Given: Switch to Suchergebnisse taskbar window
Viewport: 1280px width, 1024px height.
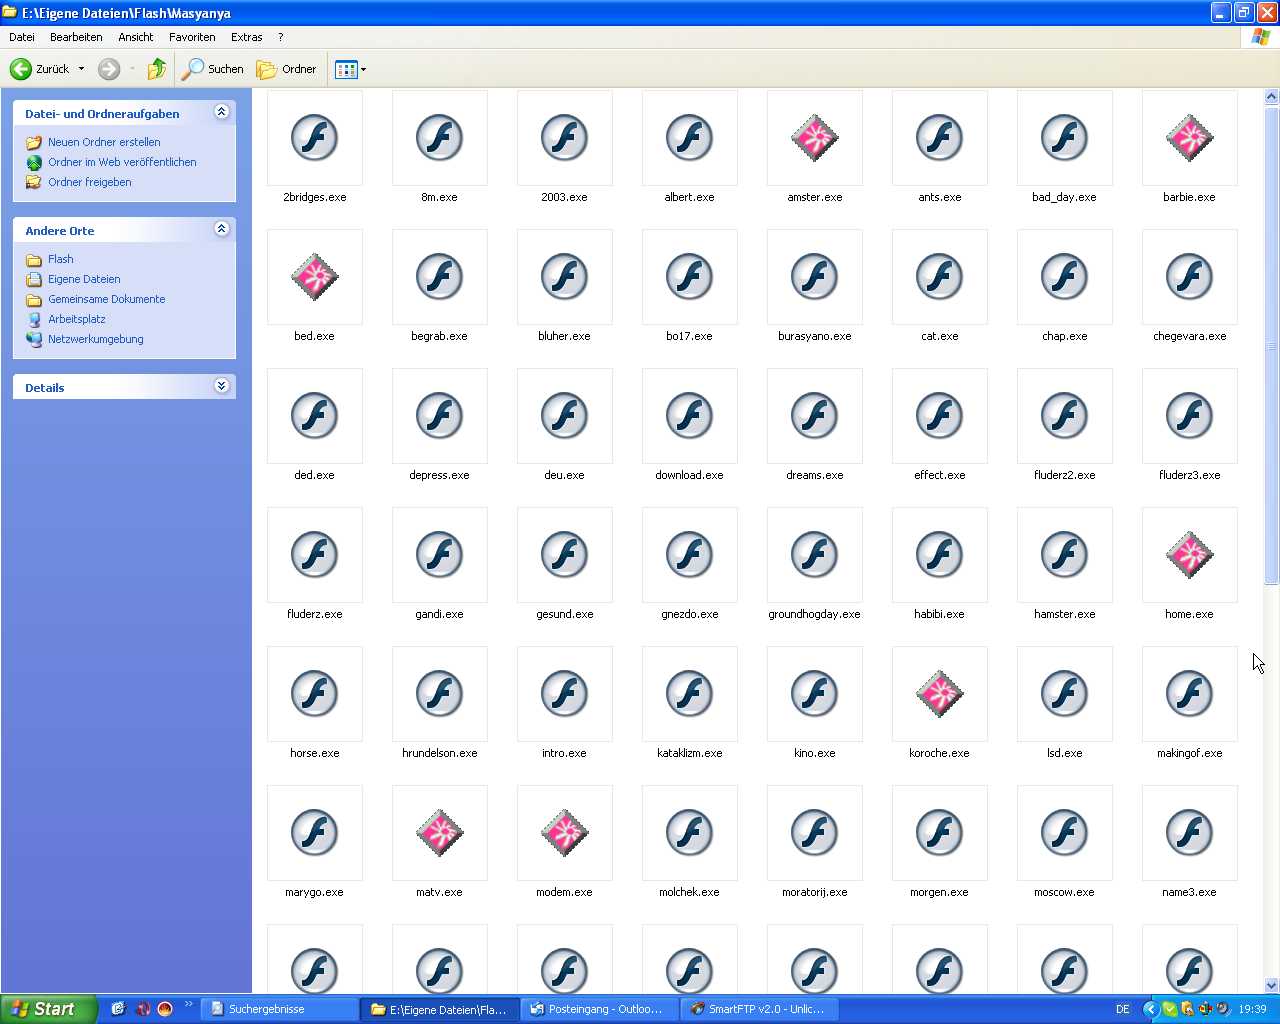Looking at the screenshot, I should pos(280,1009).
